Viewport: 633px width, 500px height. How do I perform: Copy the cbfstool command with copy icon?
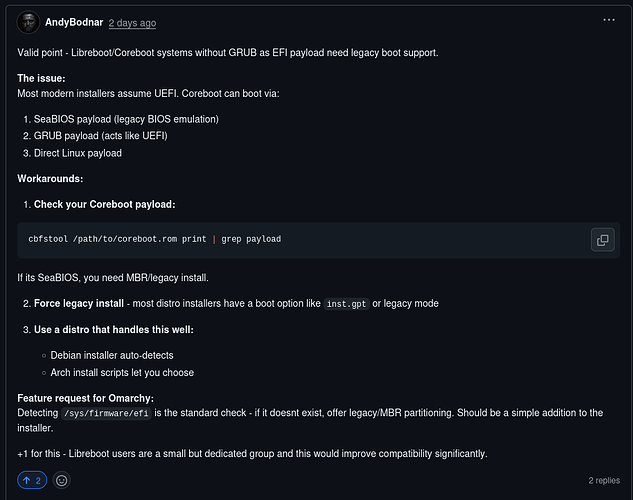[602, 240]
